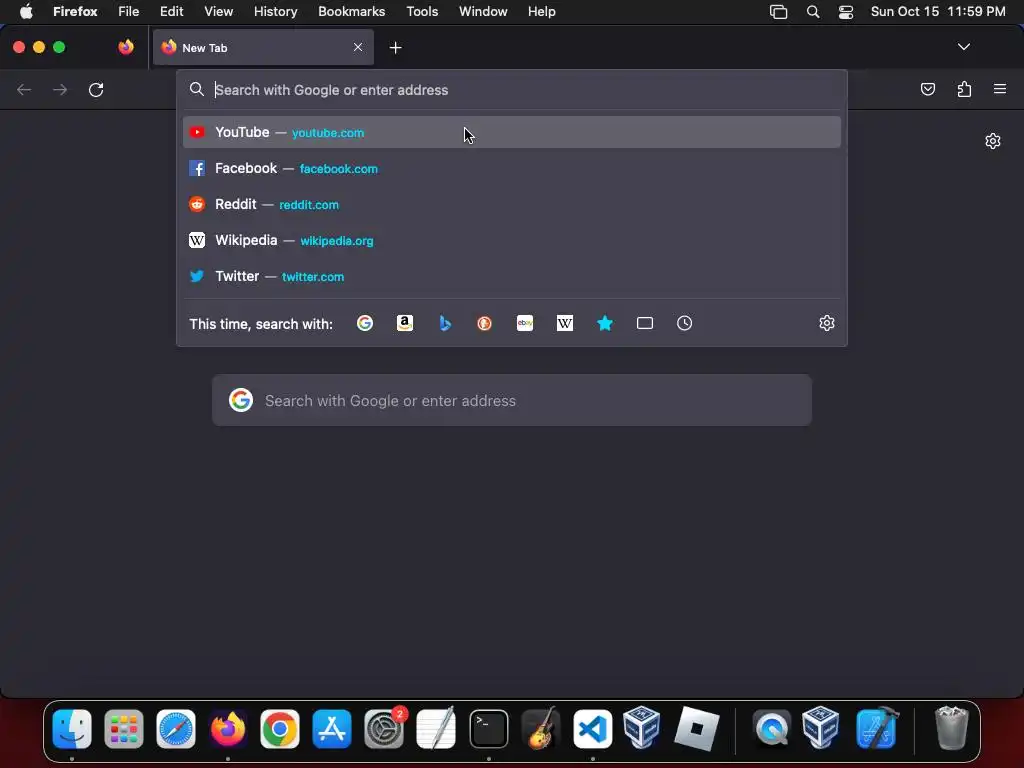Open System Settings from the Dock
Image resolution: width=1024 pixels, height=768 pixels.
(384, 729)
